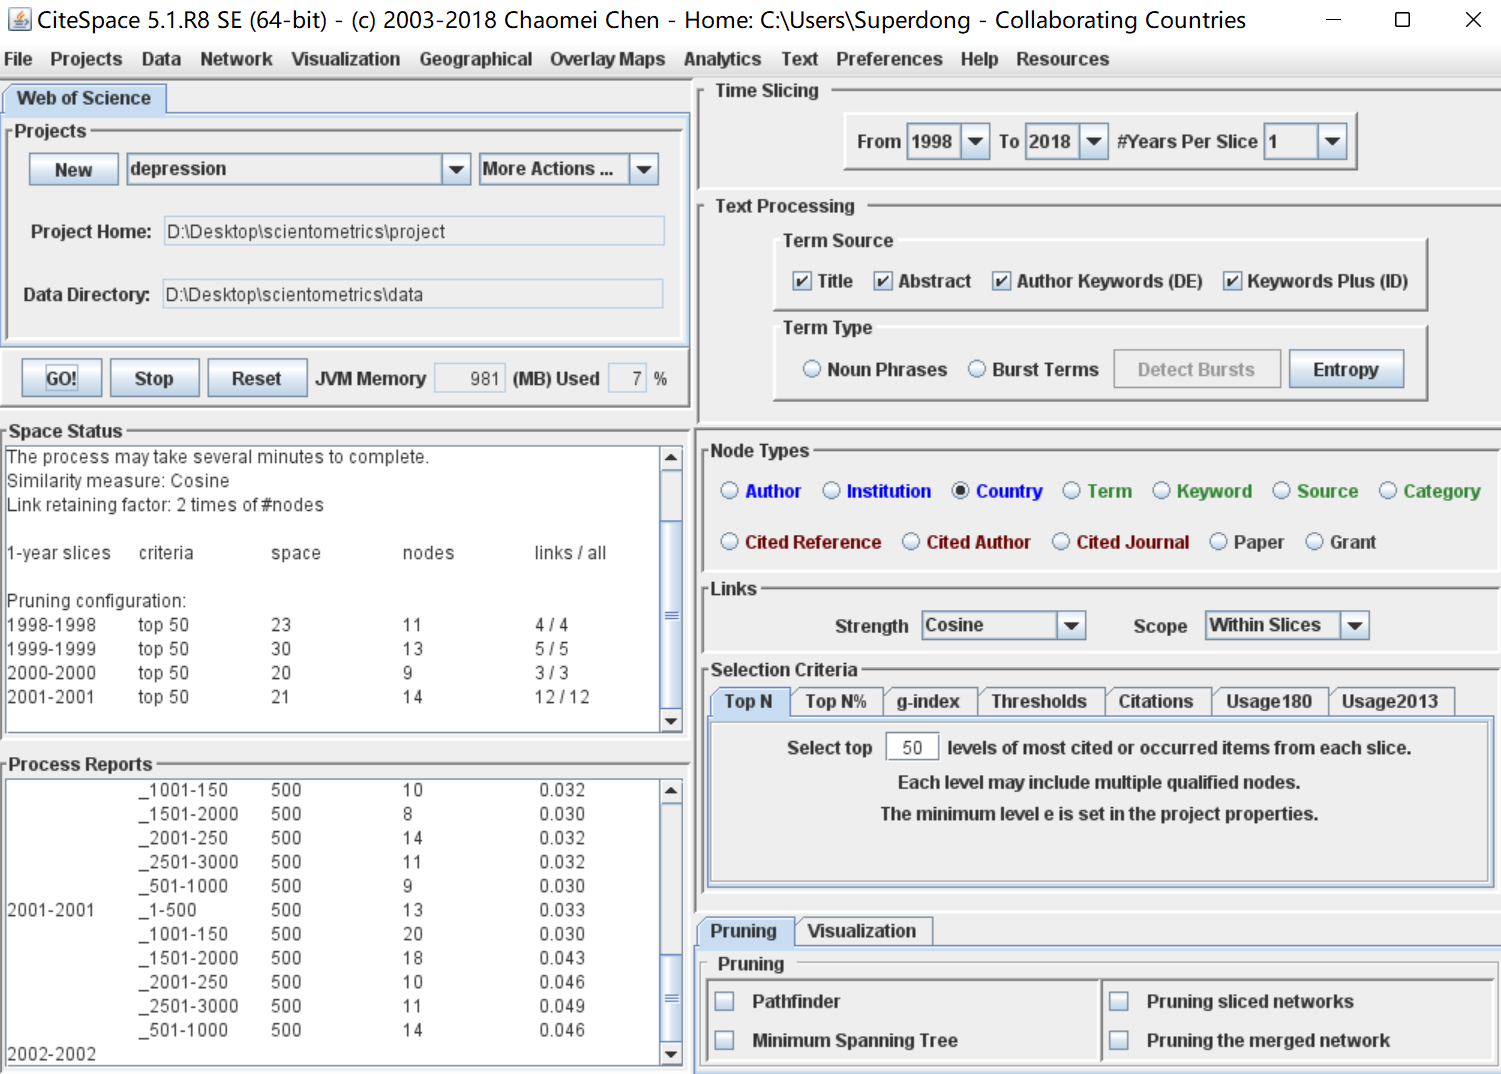The height and width of the screenshot is (1074, 1501).
Task: Expand the depression project dropdown
Action: click(456, 169)
